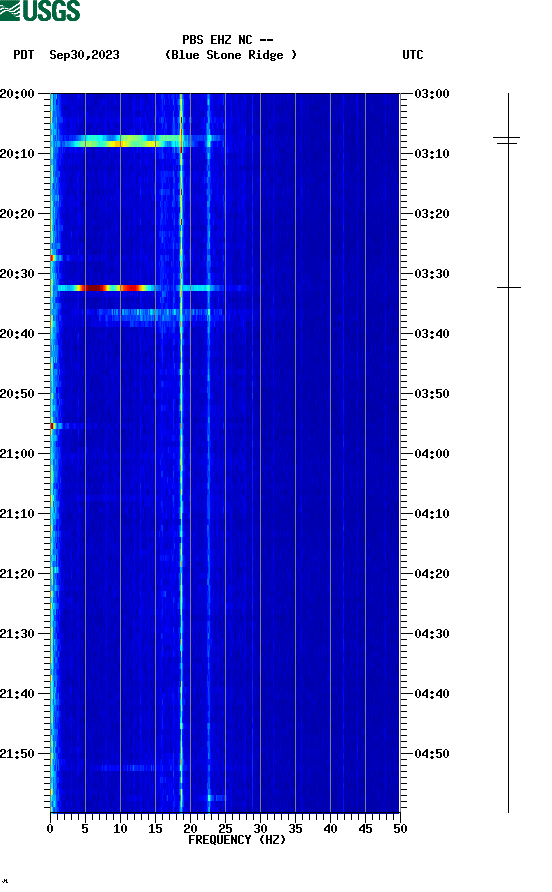Screen dimensions: 552x892
Task: Click the 04:50 UTC time label
Action: pyautogui.click(x=432, y=754)
